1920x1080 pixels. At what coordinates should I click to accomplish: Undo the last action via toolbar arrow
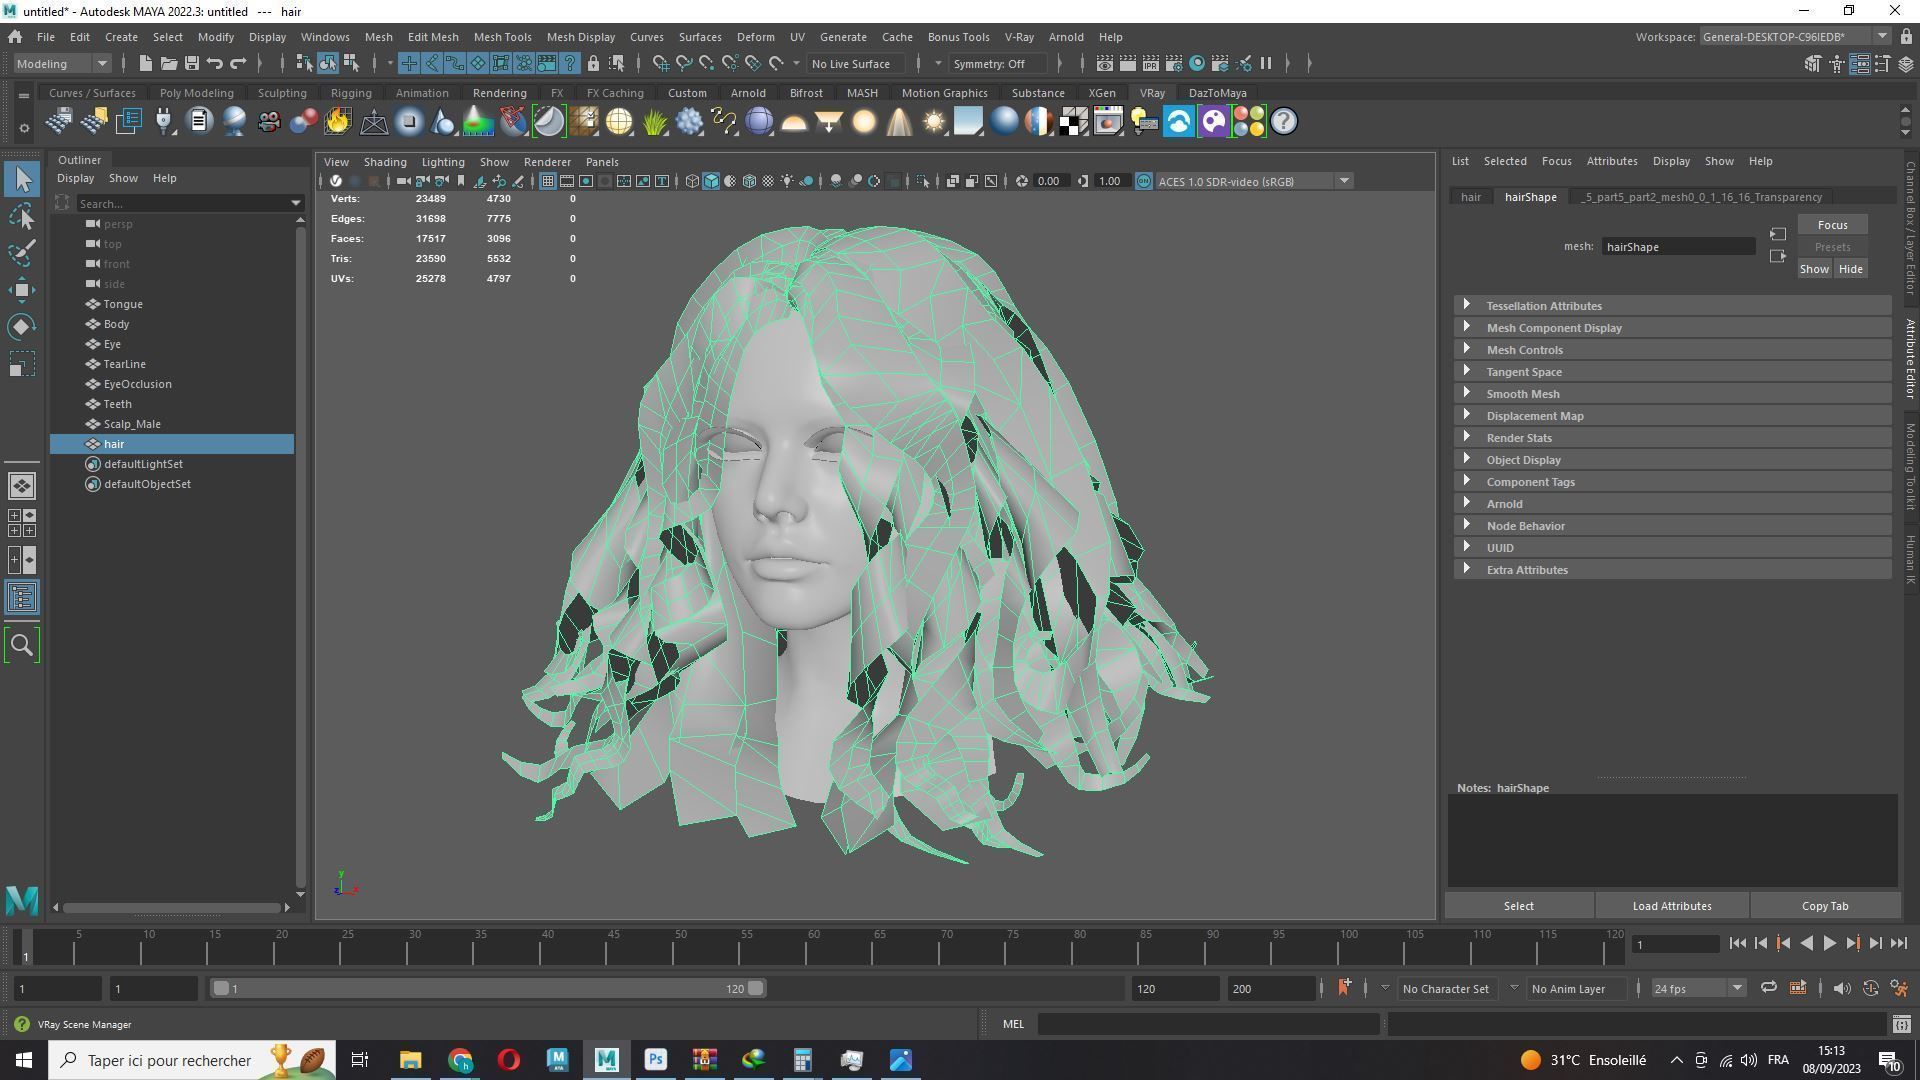(214, 64)
